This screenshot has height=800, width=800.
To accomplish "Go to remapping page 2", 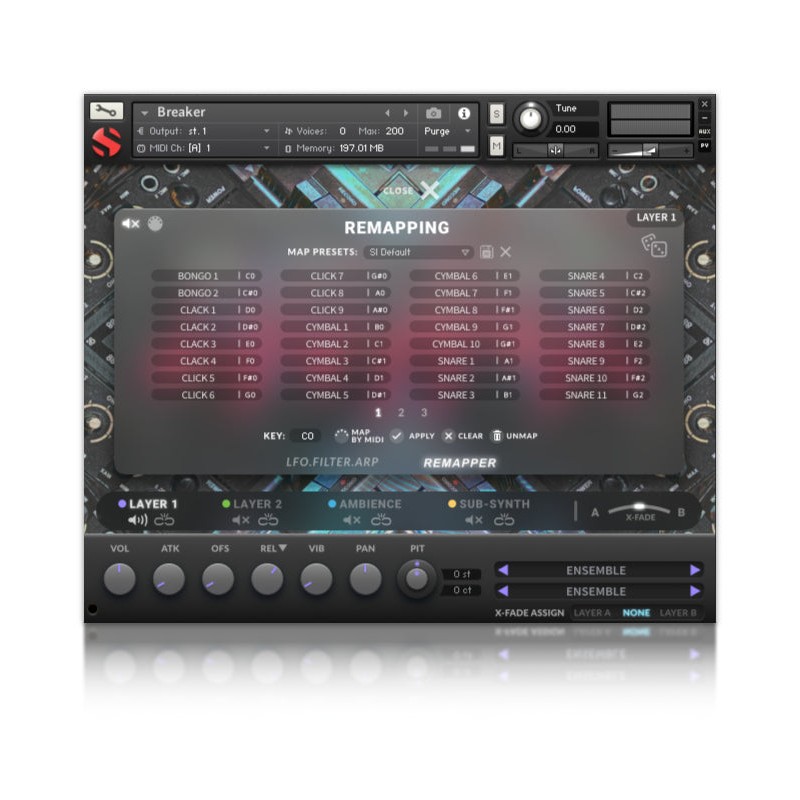I will [401, 412].
